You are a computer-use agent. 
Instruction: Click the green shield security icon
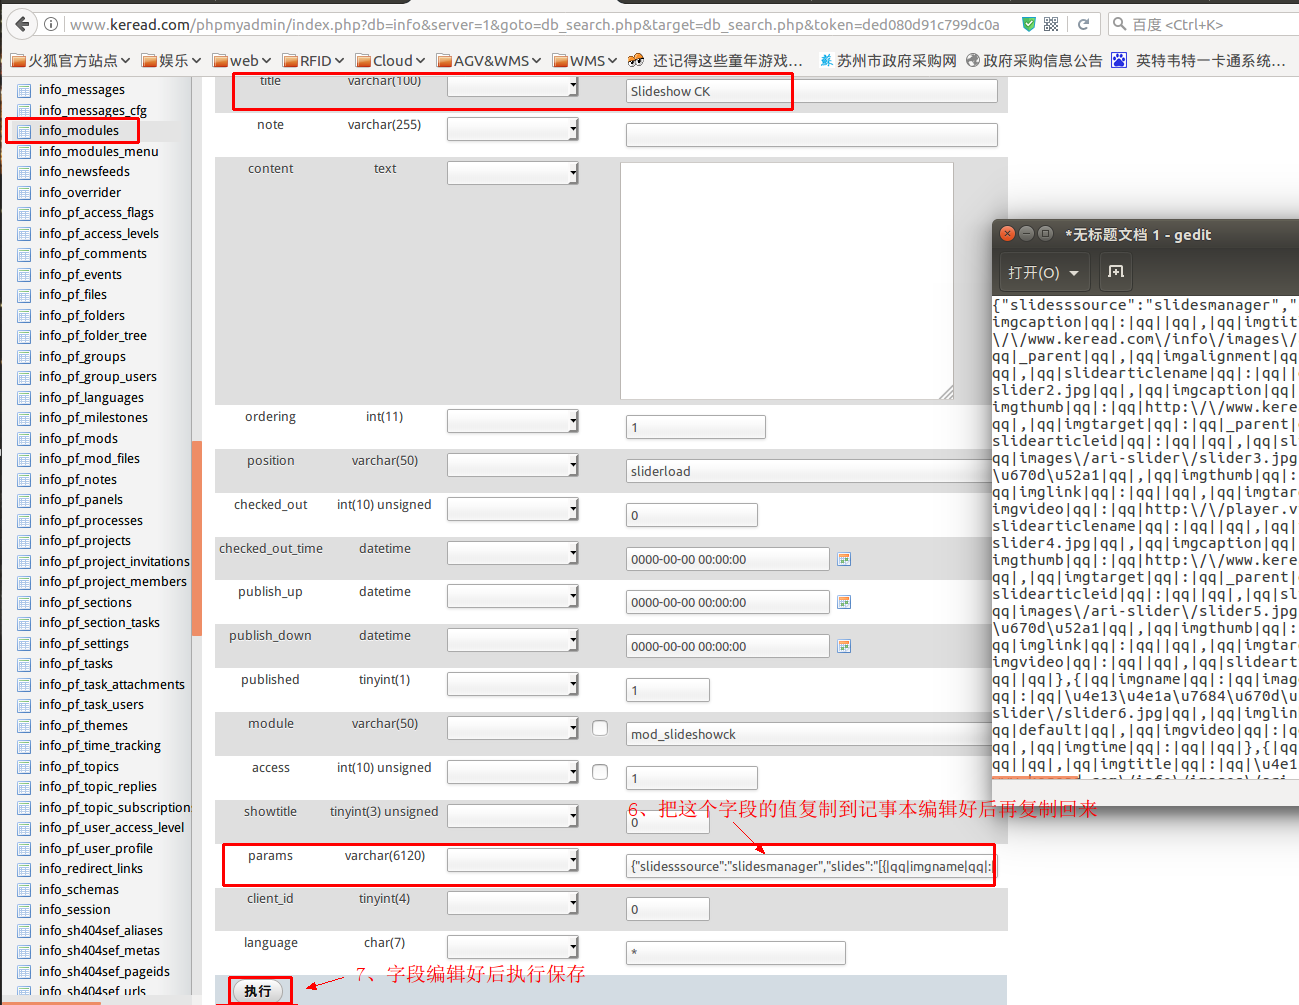pos(1028,24)
